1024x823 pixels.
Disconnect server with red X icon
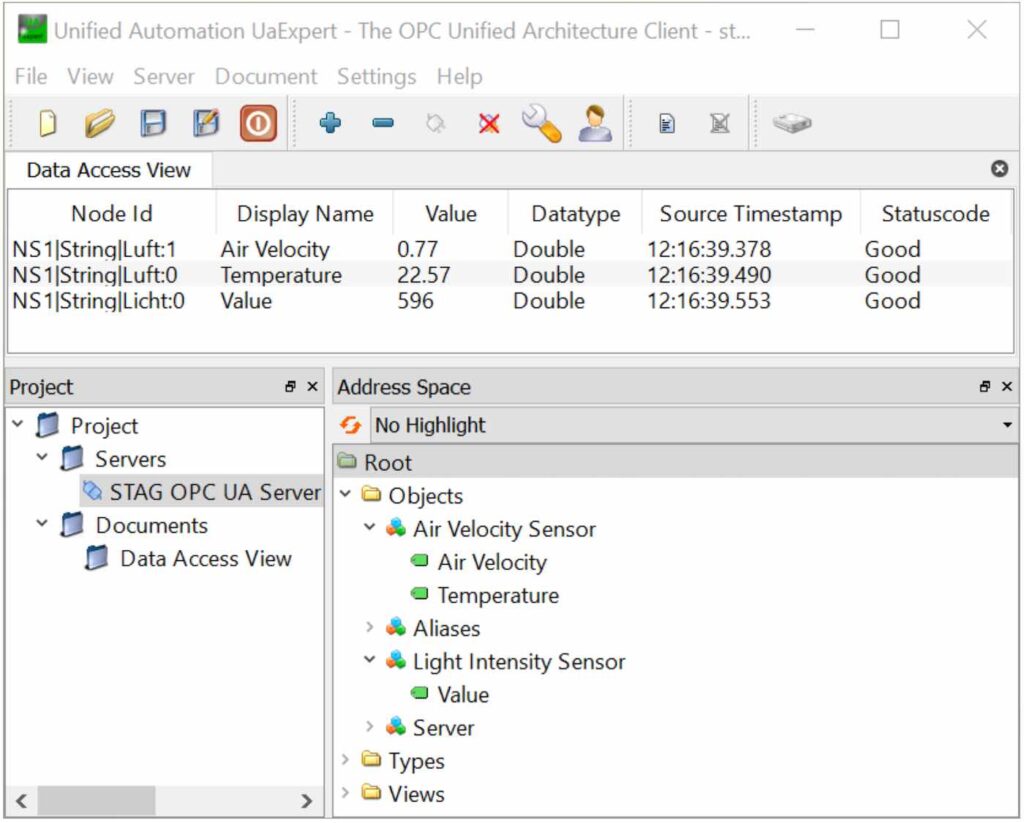[488, 123]
